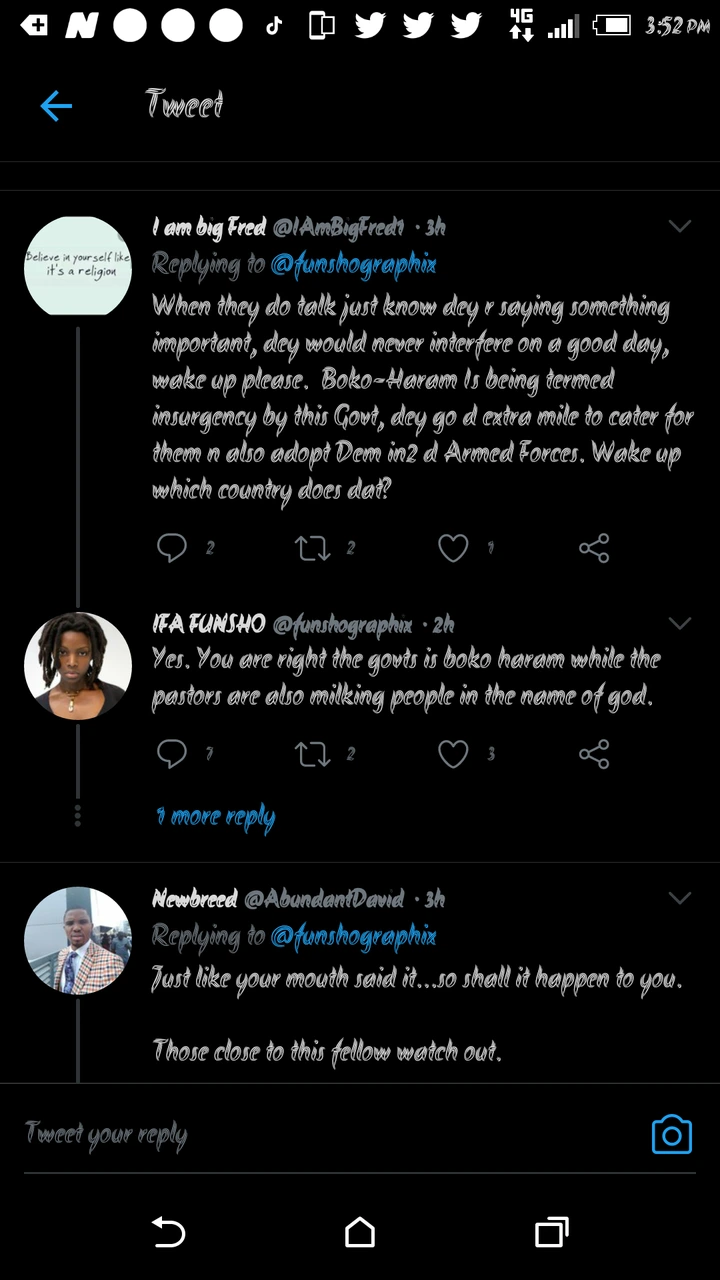
Task: View IFA FUNSHO's profile picture
Action: tap(78, 666)
